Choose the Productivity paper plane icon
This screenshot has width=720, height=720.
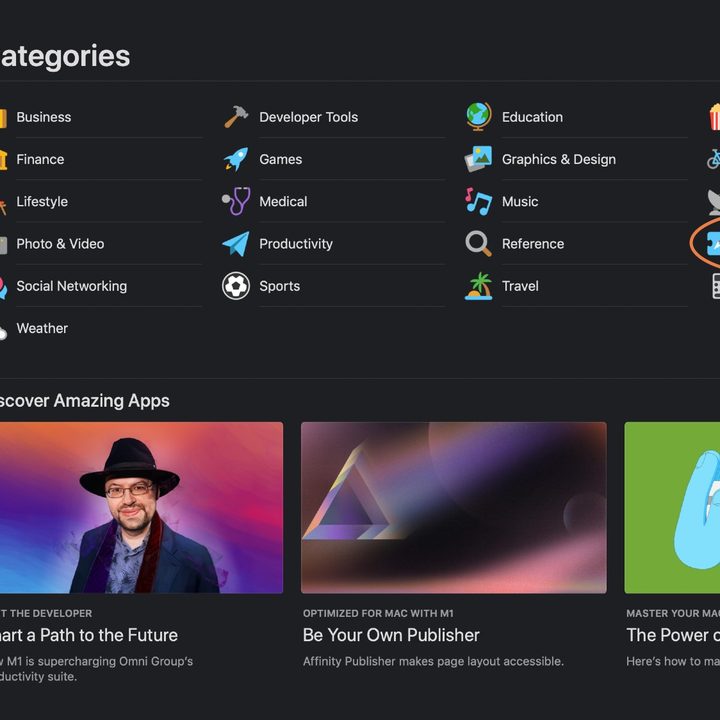coord(236,243)
